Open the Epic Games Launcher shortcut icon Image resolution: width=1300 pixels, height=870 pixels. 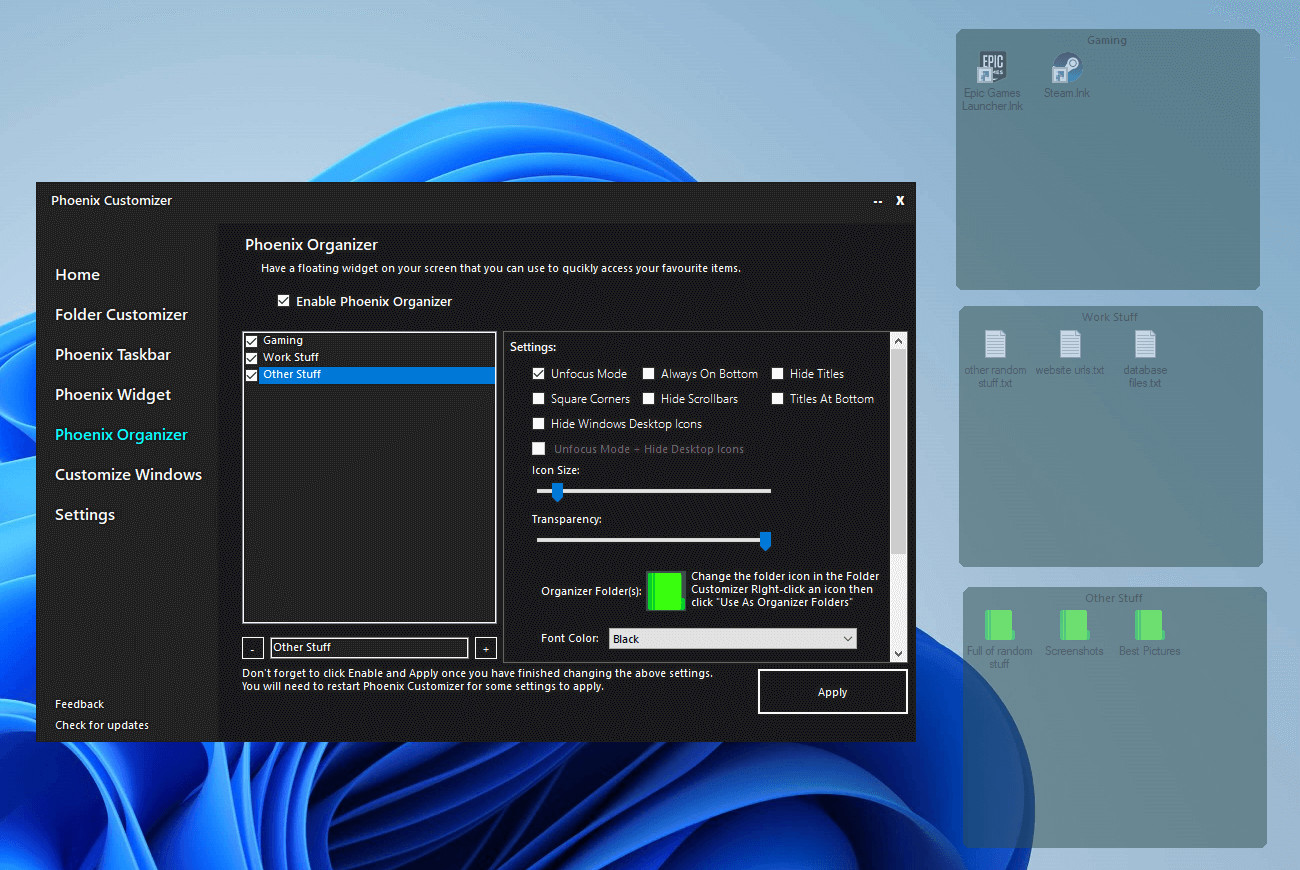click(992, 68)
